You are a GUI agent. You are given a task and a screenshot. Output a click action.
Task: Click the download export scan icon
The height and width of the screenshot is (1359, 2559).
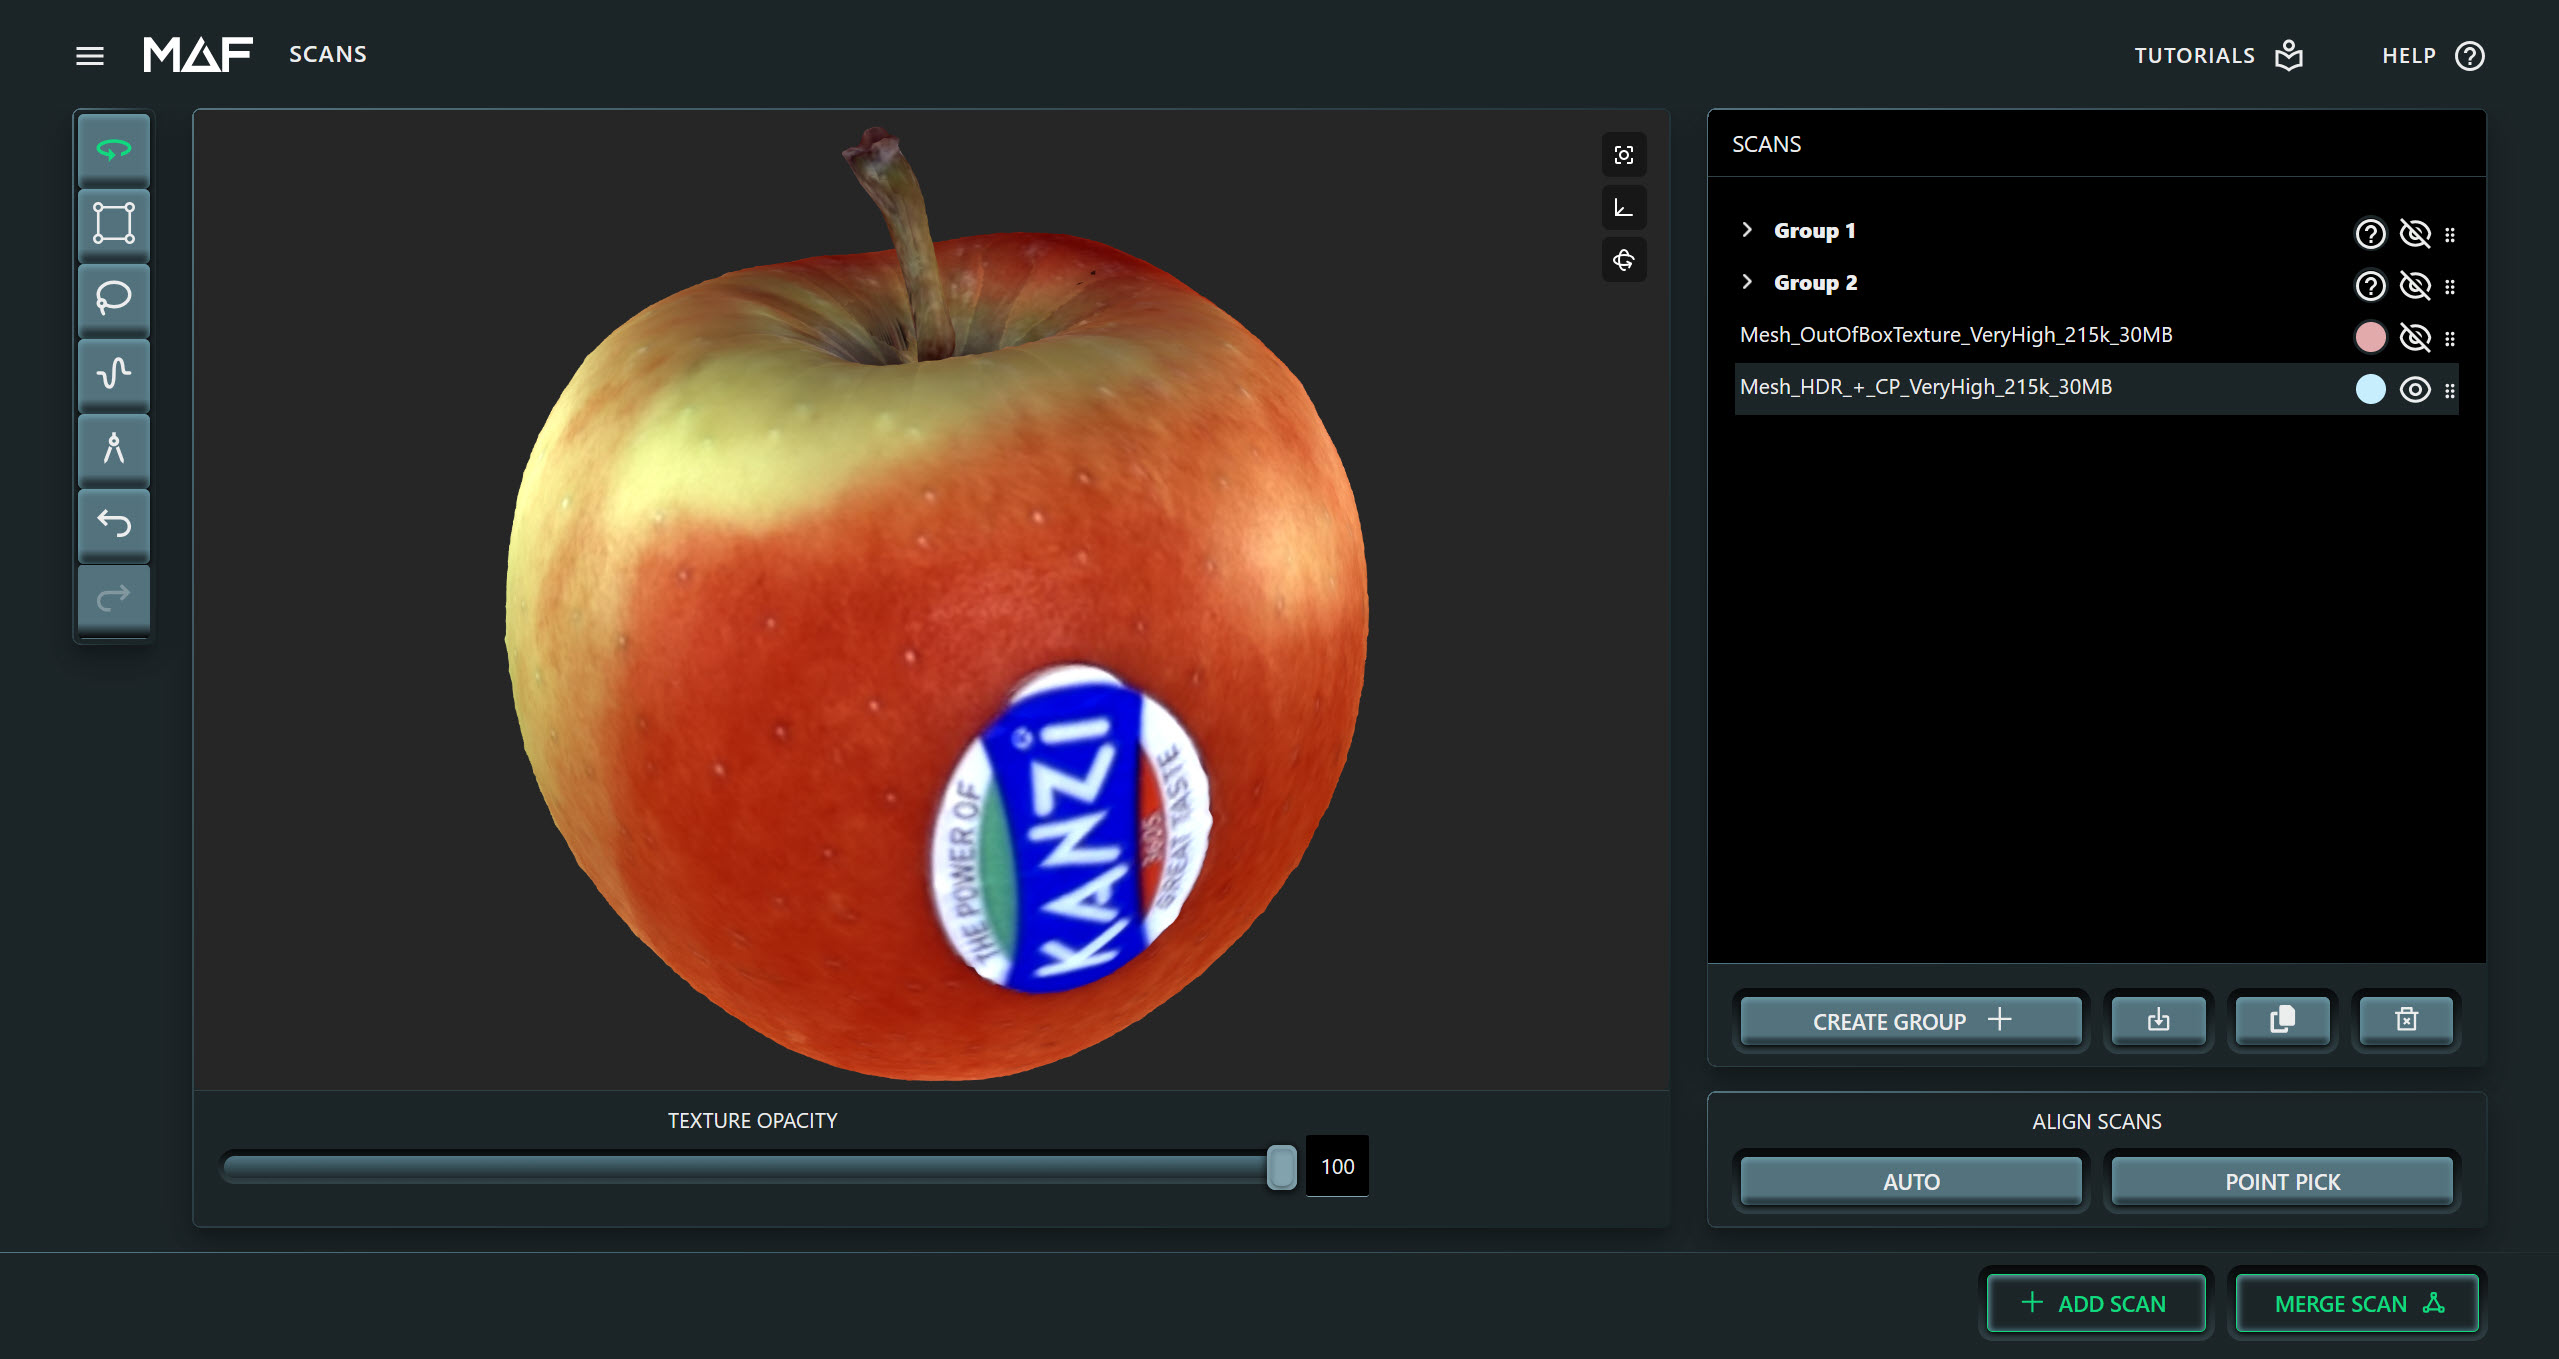click(2158, 1020)
